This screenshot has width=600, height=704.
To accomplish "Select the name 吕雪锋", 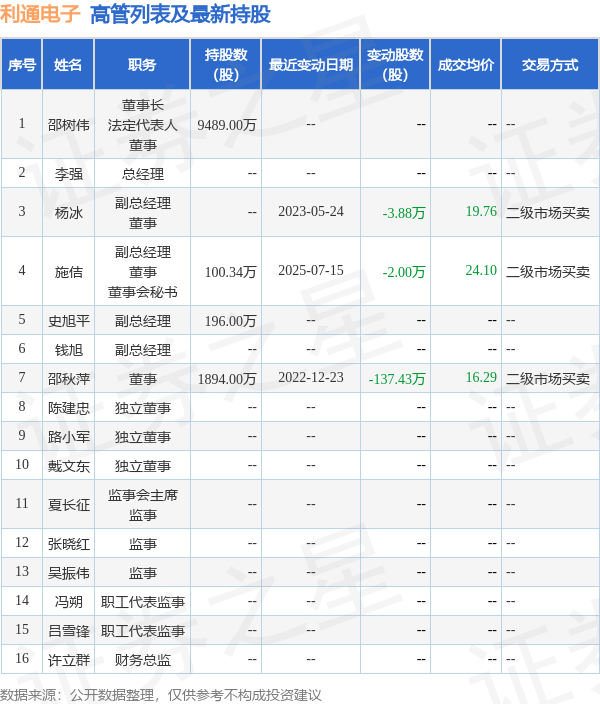I will (68, 631).
